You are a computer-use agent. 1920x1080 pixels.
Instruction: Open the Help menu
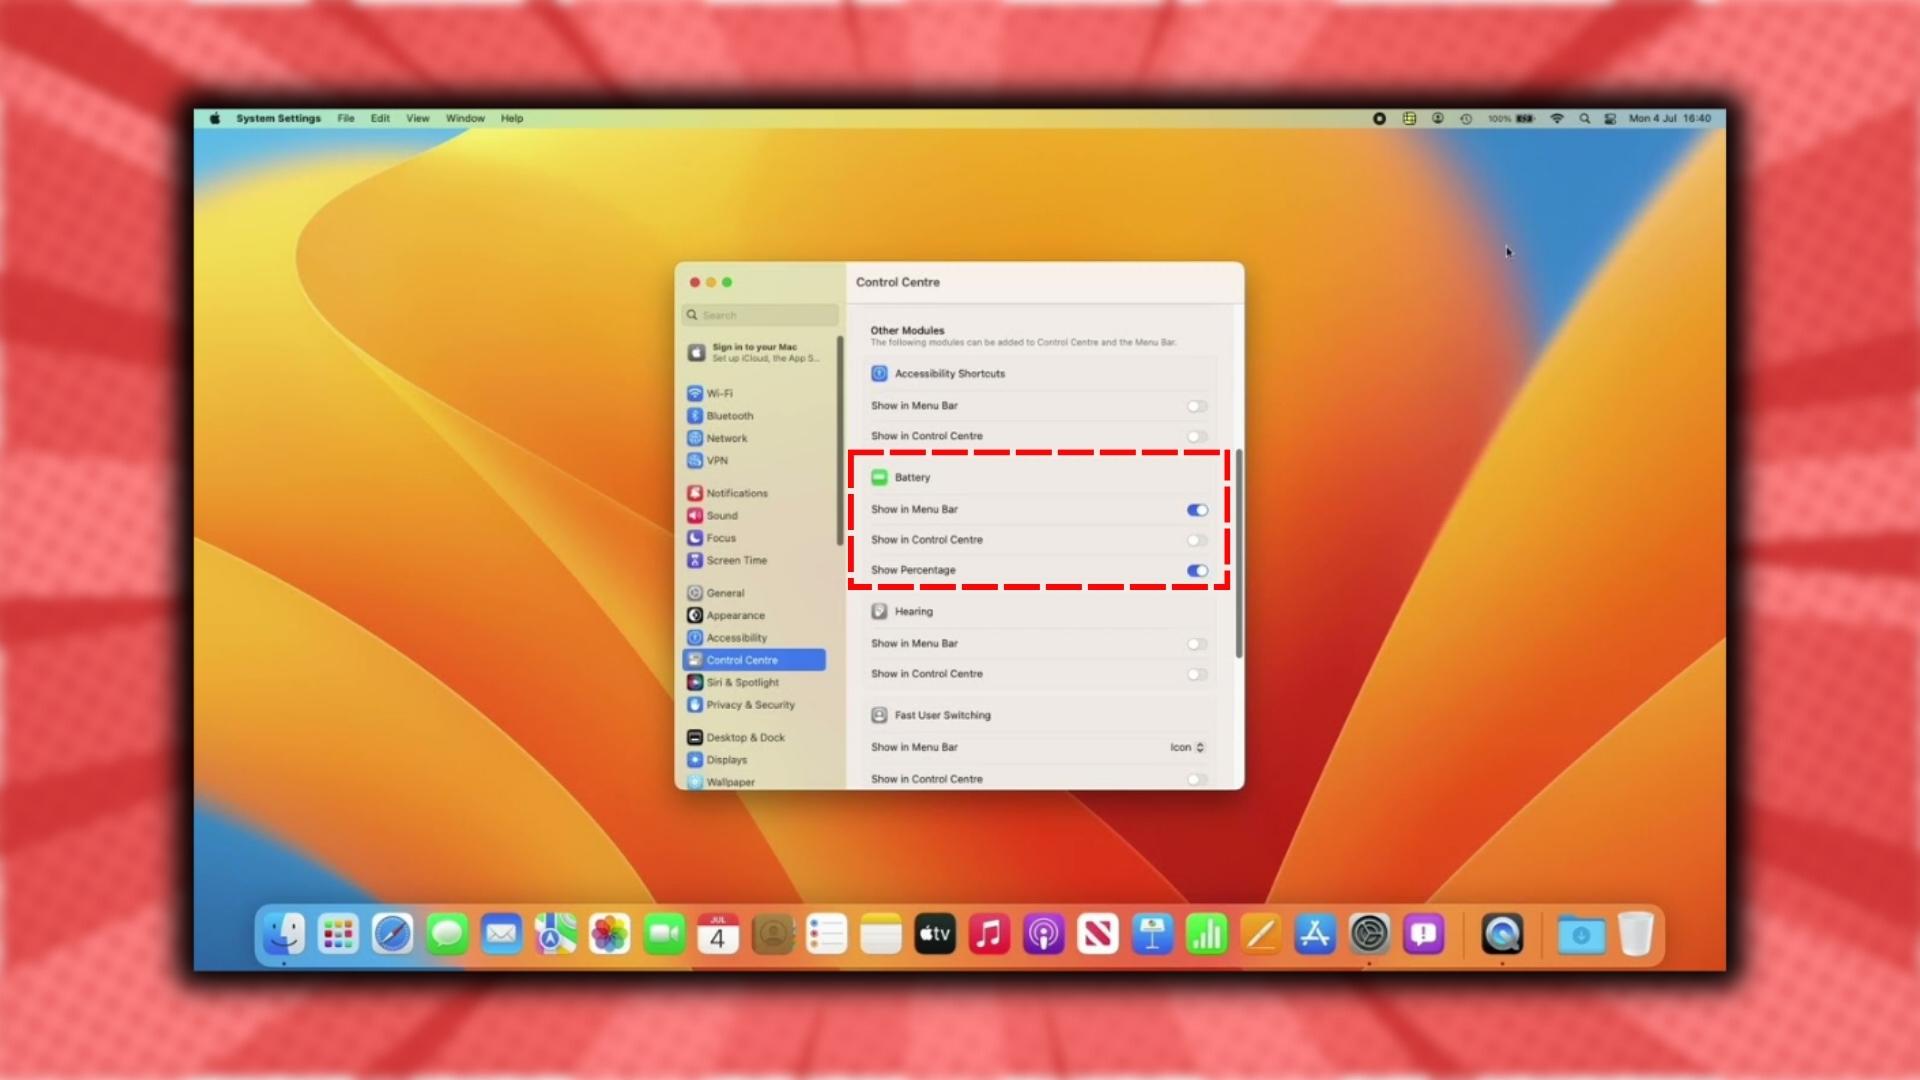pos(512,118)
